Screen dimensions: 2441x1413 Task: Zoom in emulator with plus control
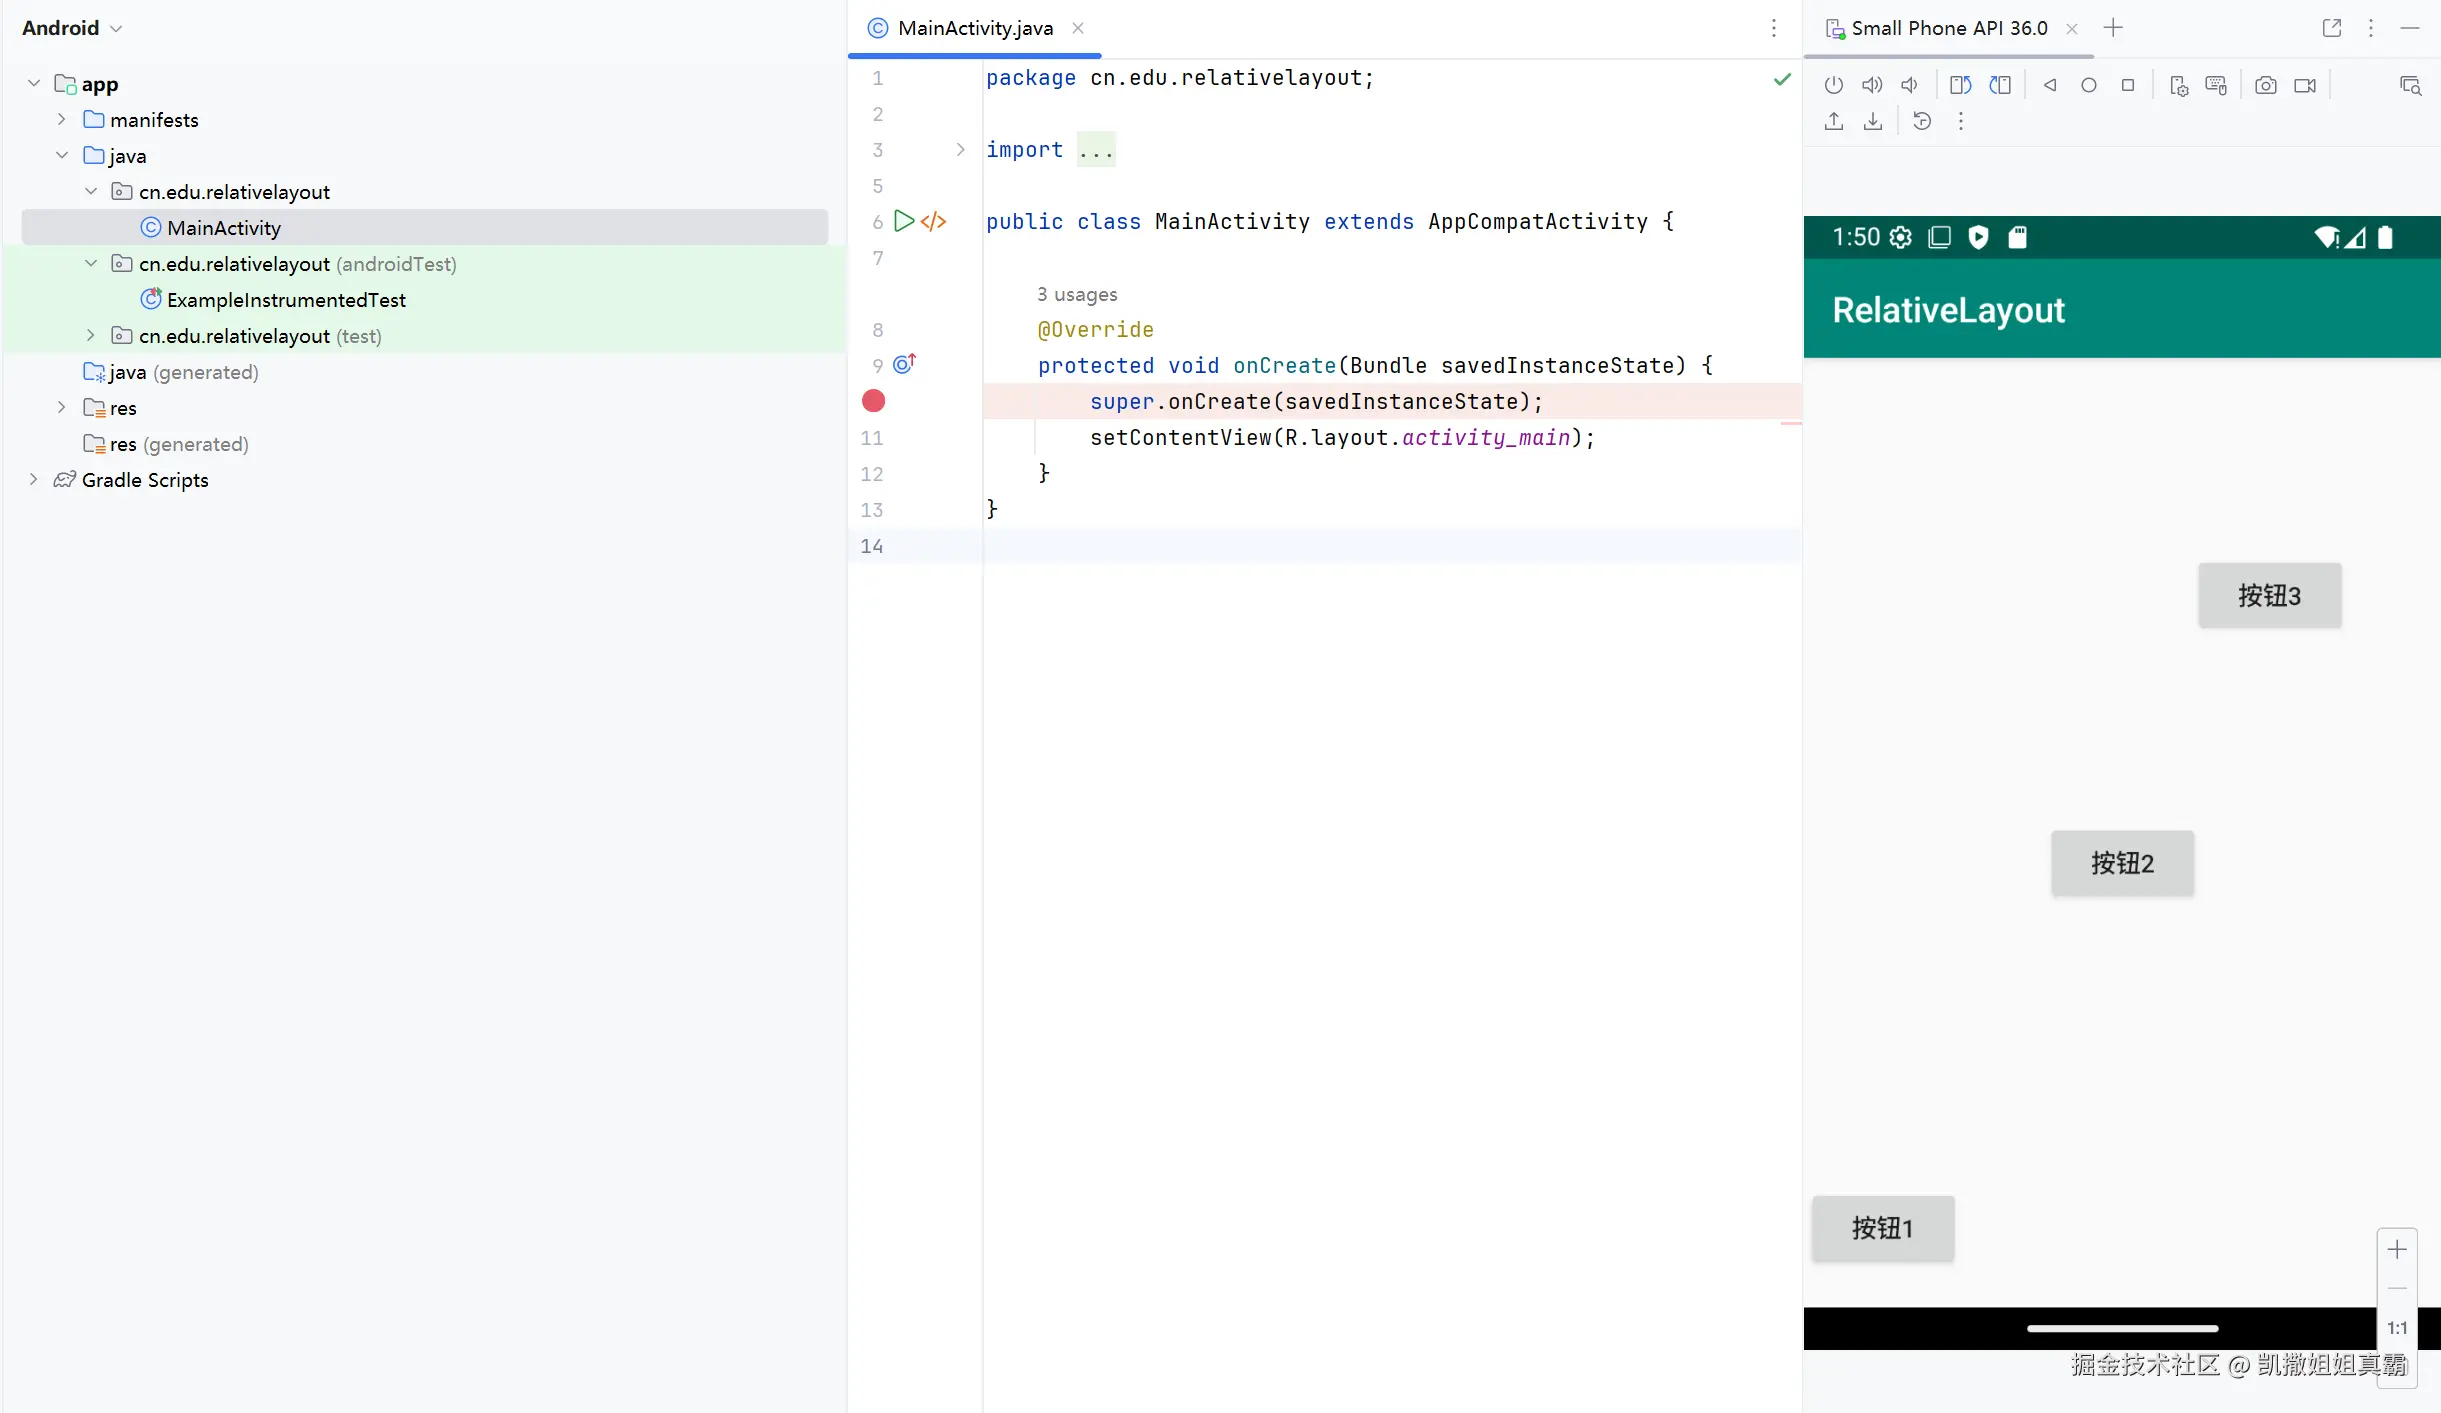2397,1250
